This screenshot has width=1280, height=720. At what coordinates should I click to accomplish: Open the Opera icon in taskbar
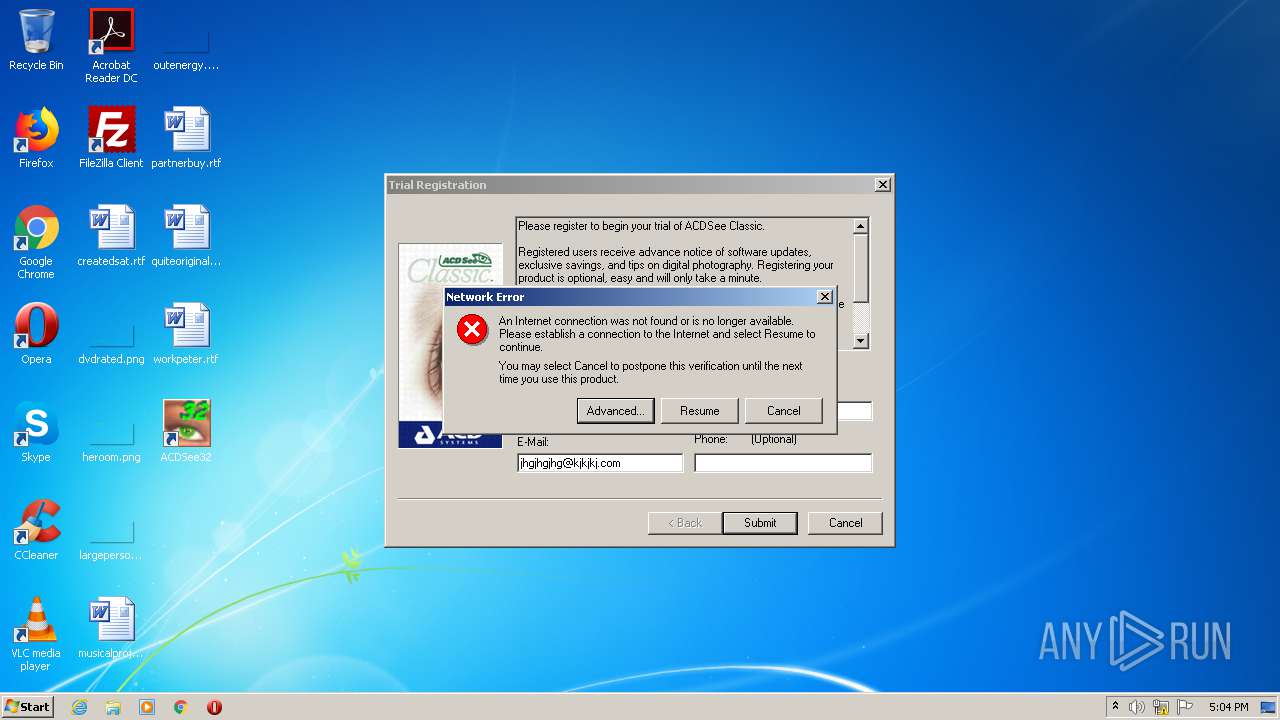pos(214,707)
